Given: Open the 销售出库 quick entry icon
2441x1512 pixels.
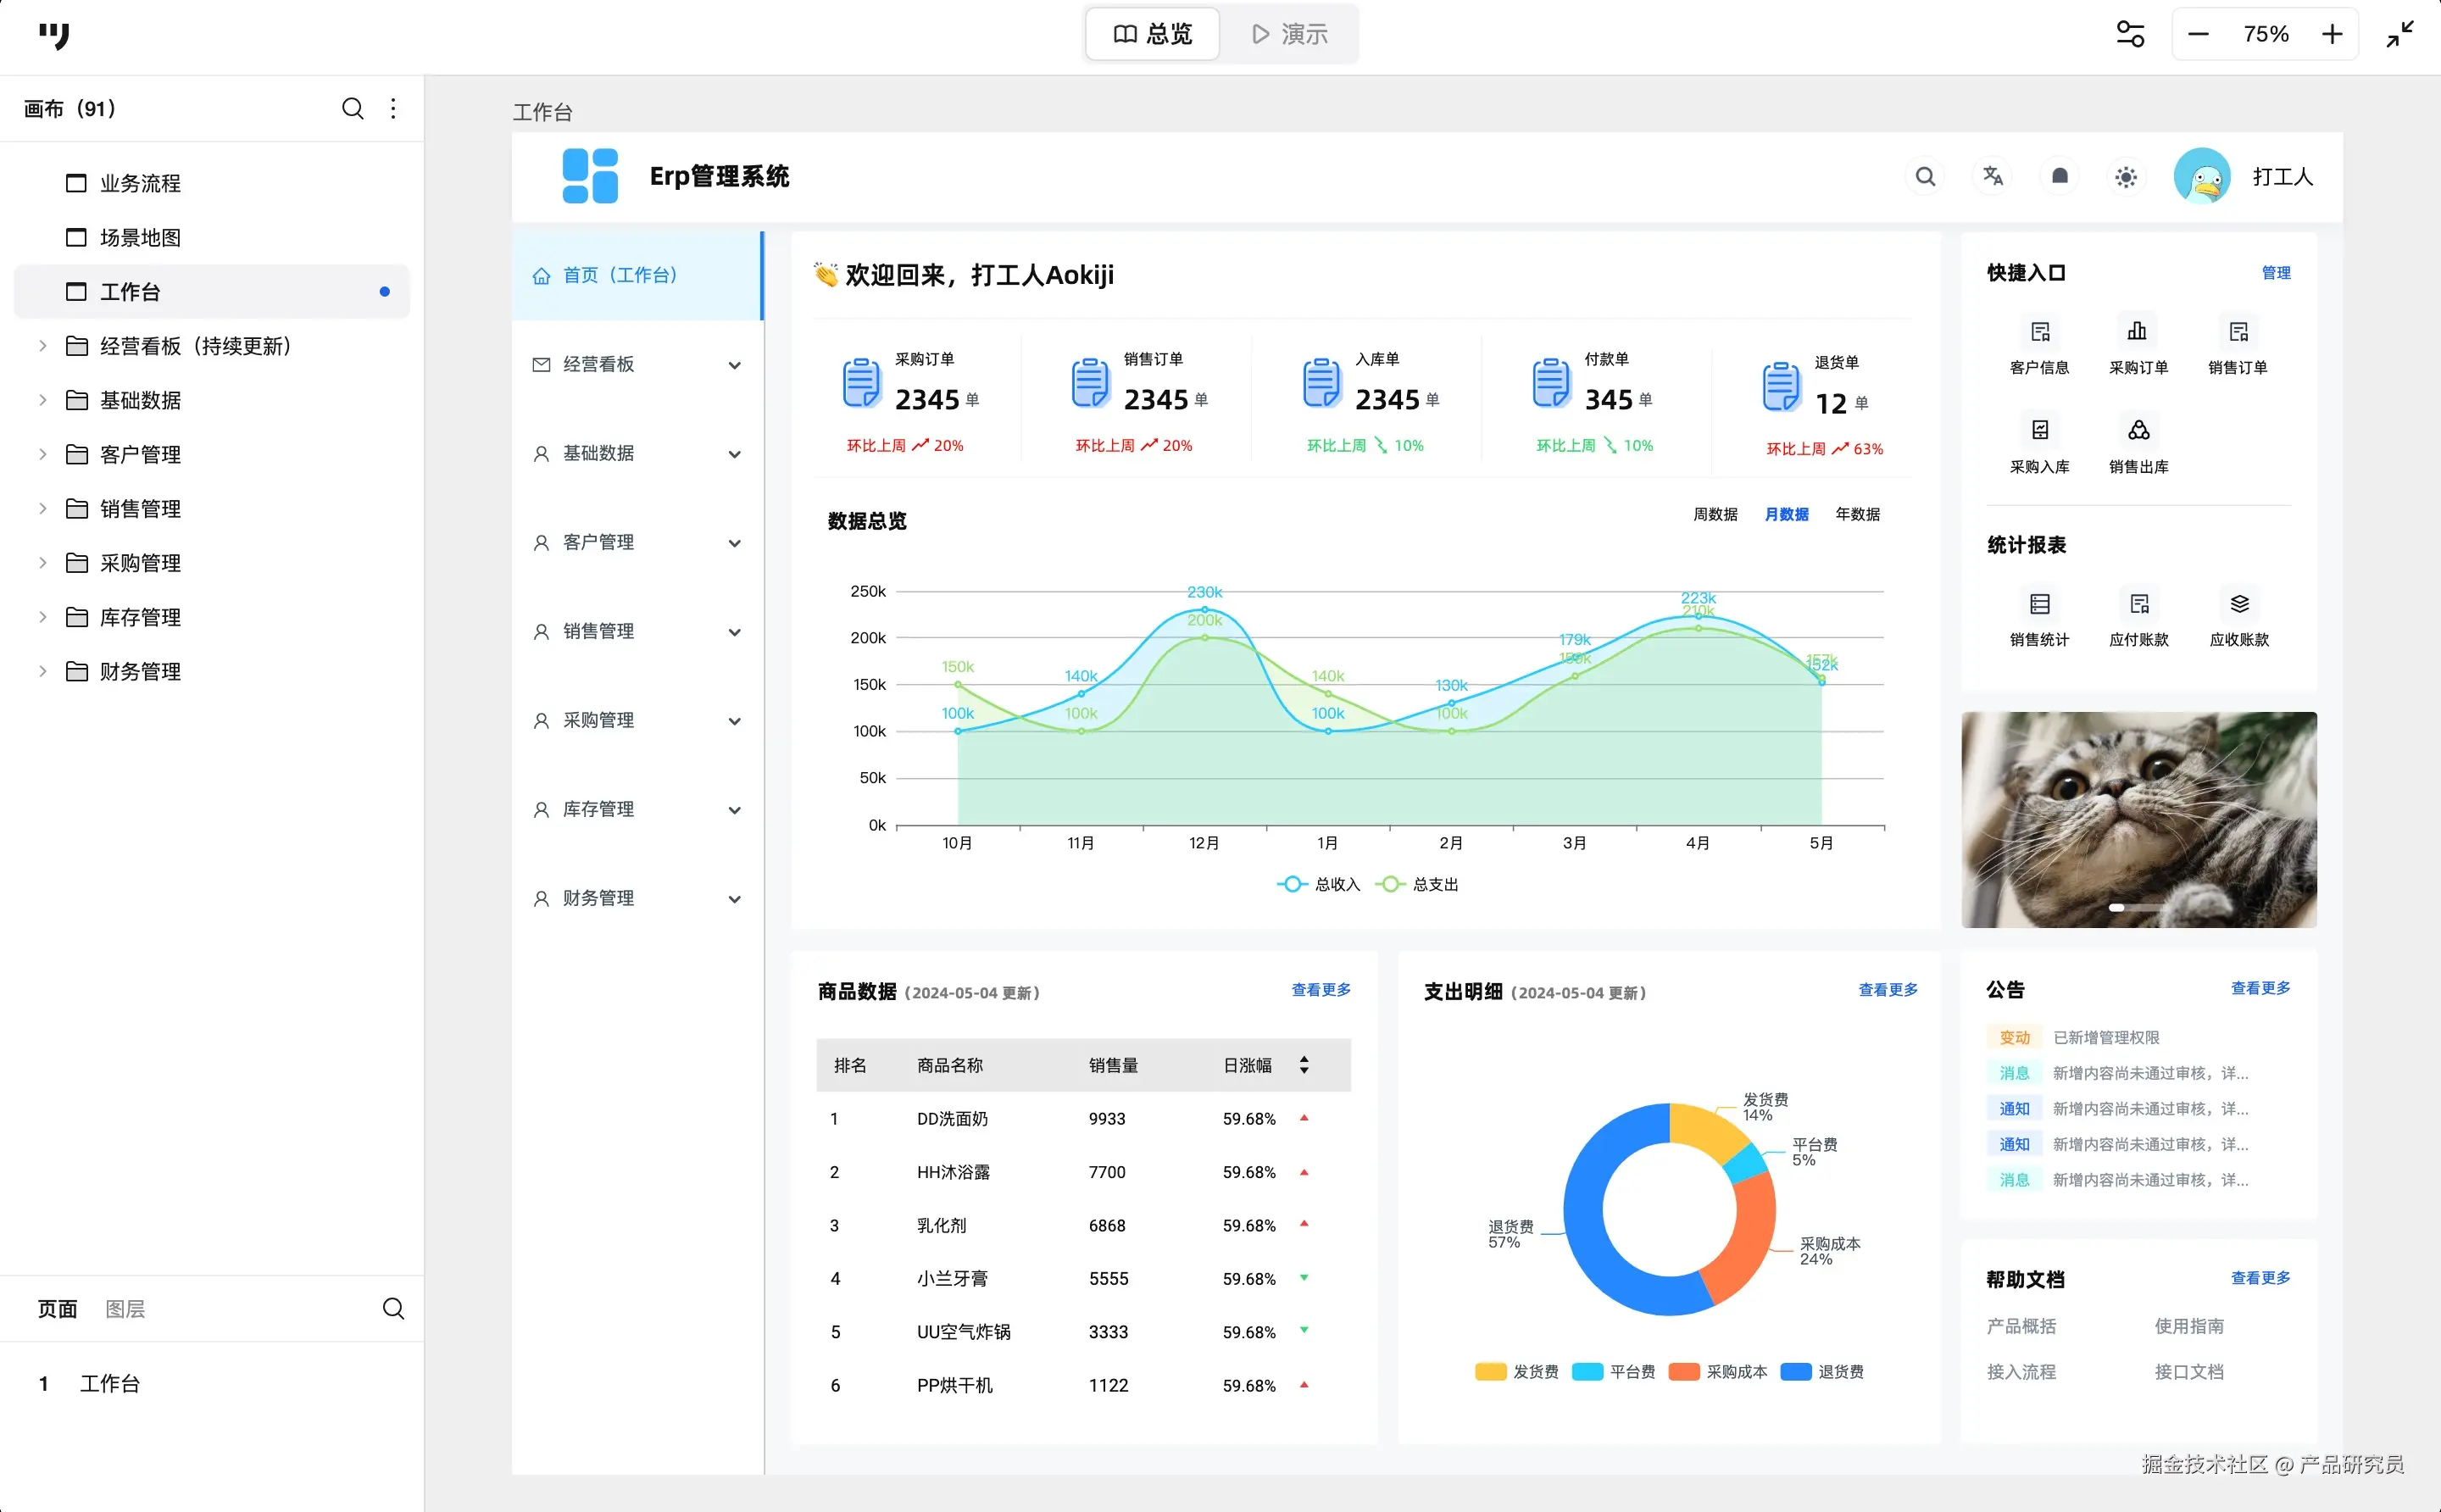Looking at the screenshot, I should [2138, 431].
